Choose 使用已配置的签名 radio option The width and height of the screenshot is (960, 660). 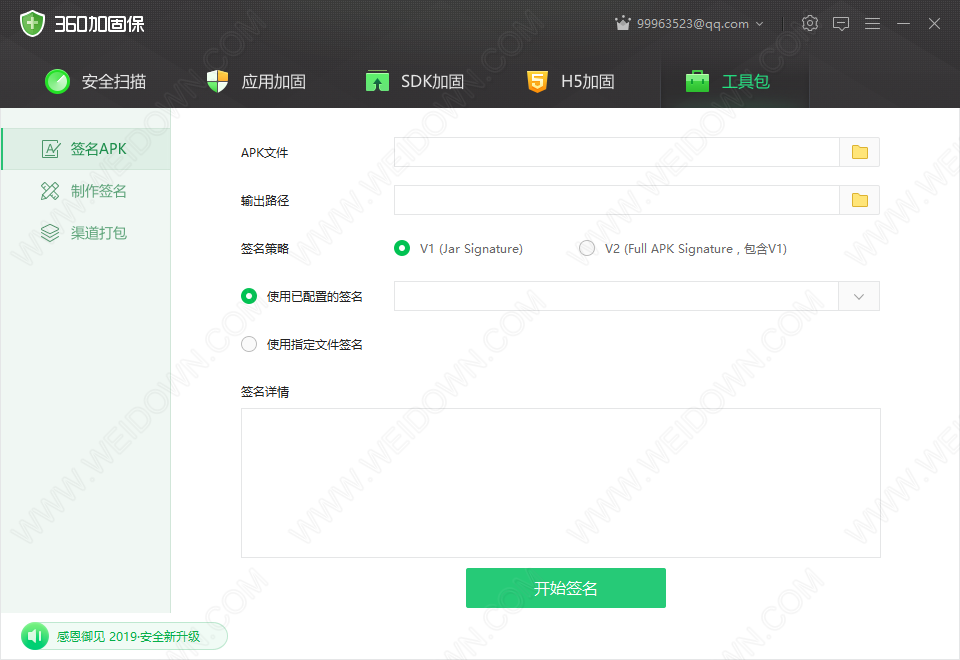point(249,296)
